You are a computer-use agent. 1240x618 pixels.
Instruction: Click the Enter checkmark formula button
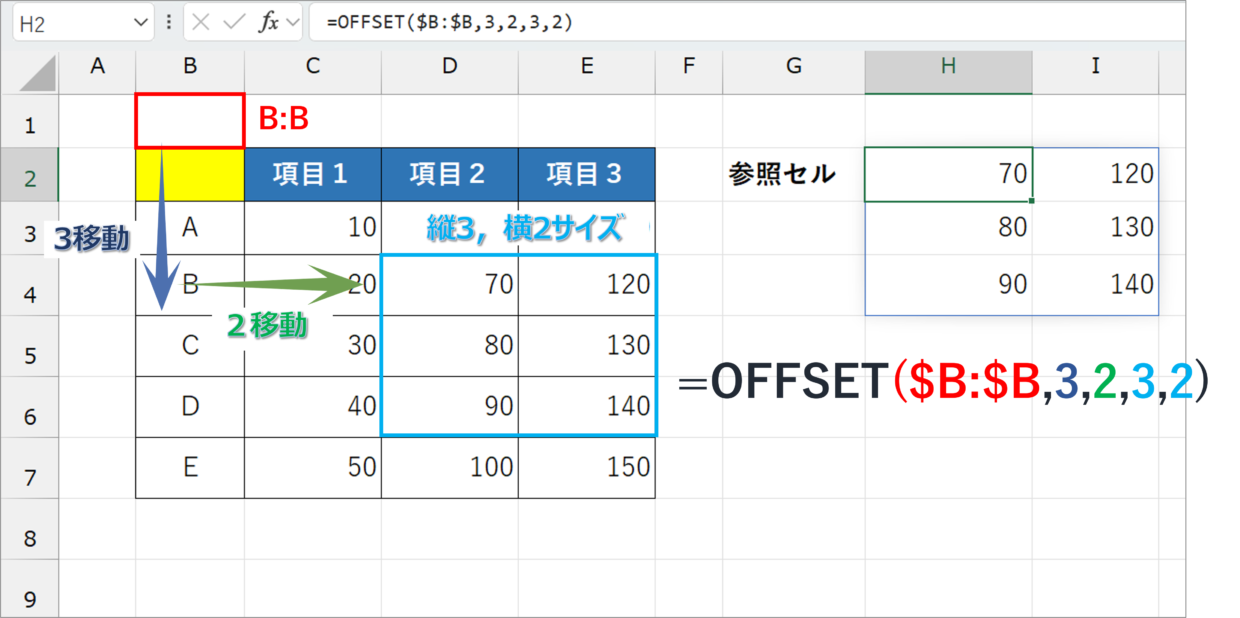[234, 22]
